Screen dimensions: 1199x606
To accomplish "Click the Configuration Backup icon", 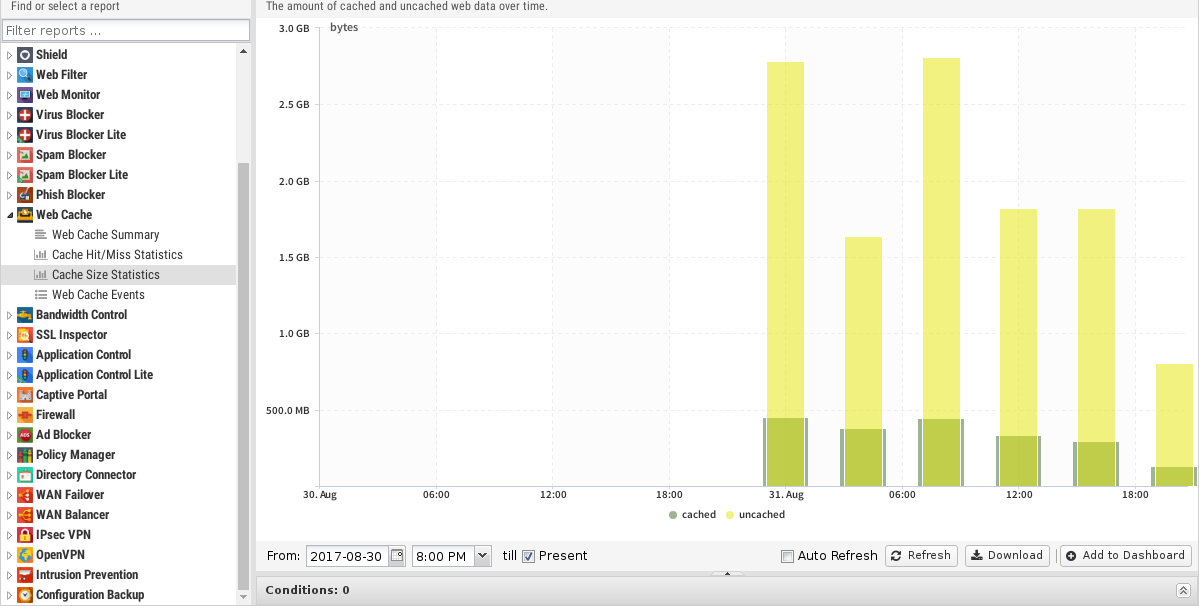I will click(25, 595).
